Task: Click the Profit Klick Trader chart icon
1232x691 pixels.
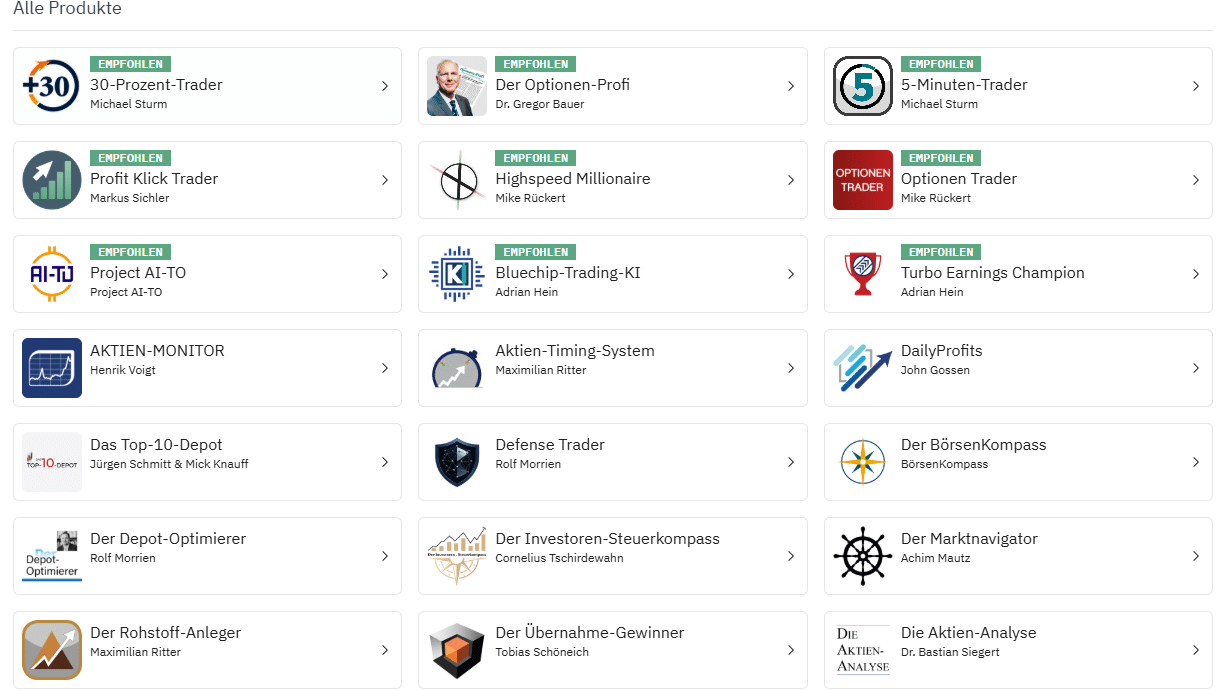Action: pos(51,180)
